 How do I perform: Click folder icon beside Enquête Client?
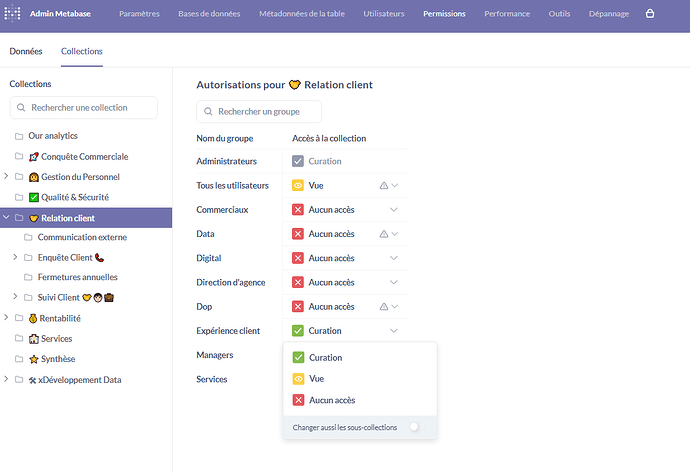point(28,257)
